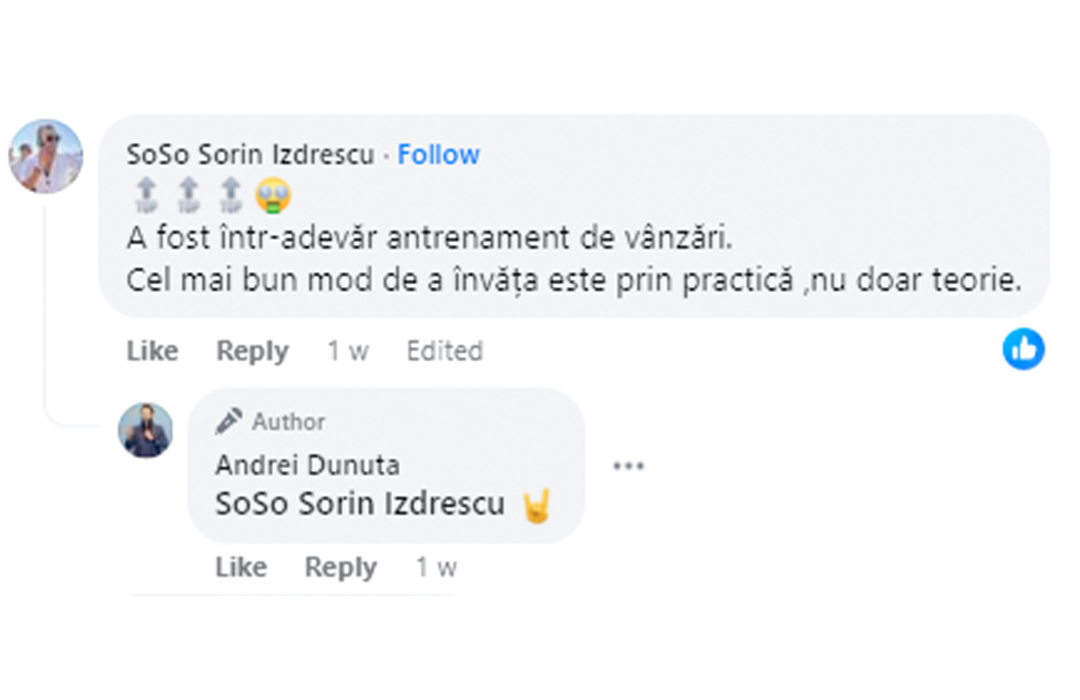Like SoSo Sorin Izdrescu's comment
The image size is (1080, 700).
coord(152,351)
